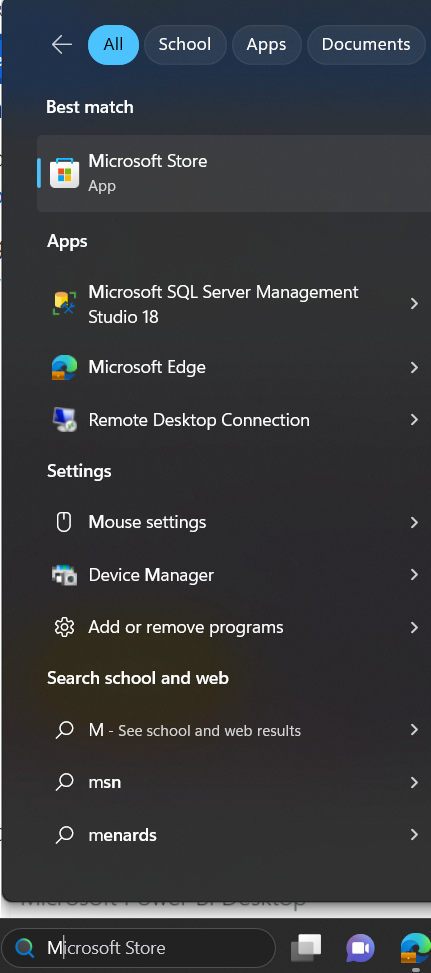This screenshot has height=973, width=431.
Task: Select the Apps filter tab
Action: click(x=267, y=45)
